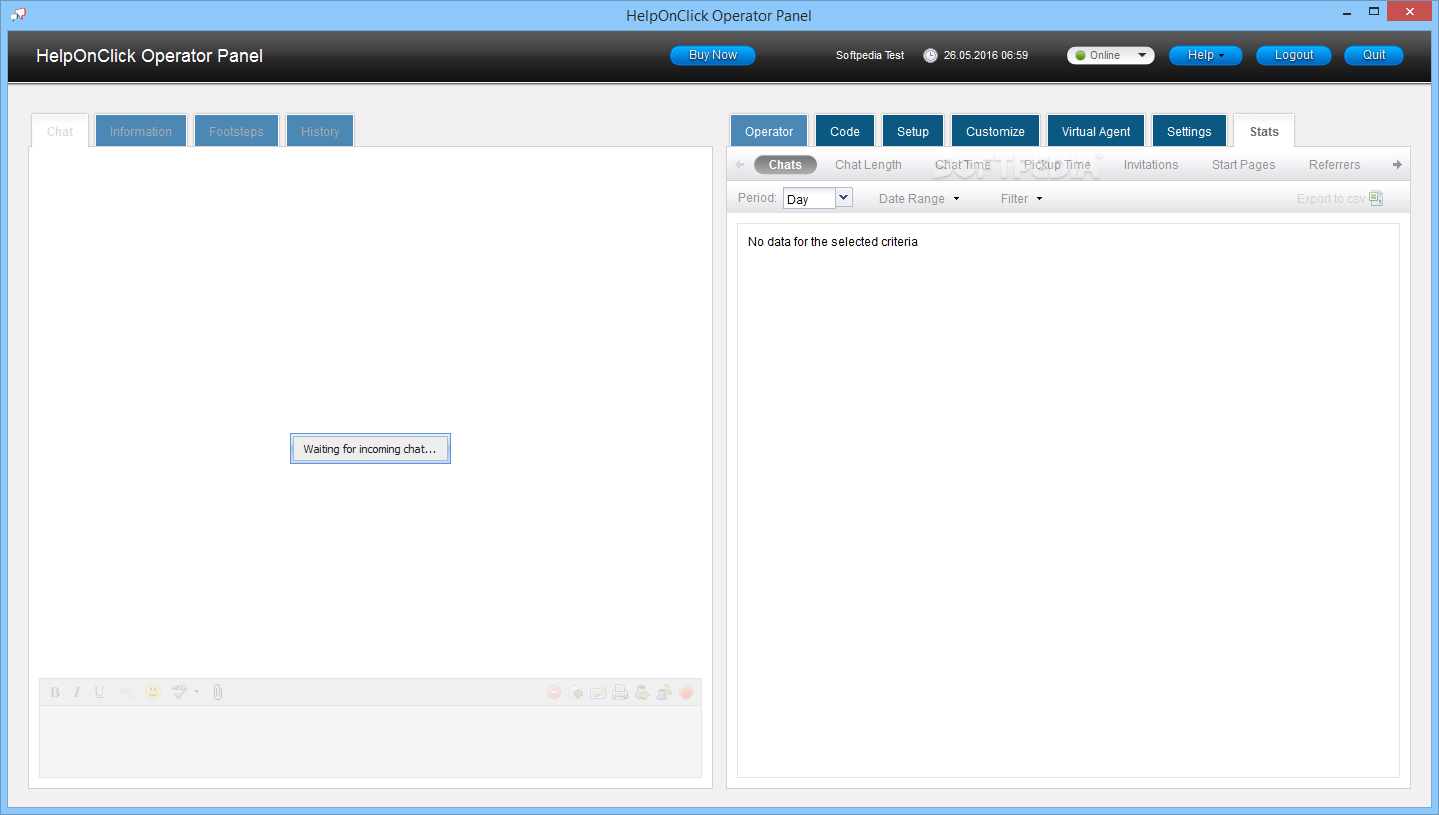Click the Softpedia Test user name
This screenshot has width=1439, height=815.
pyautogui.click(x=870, y=56)
